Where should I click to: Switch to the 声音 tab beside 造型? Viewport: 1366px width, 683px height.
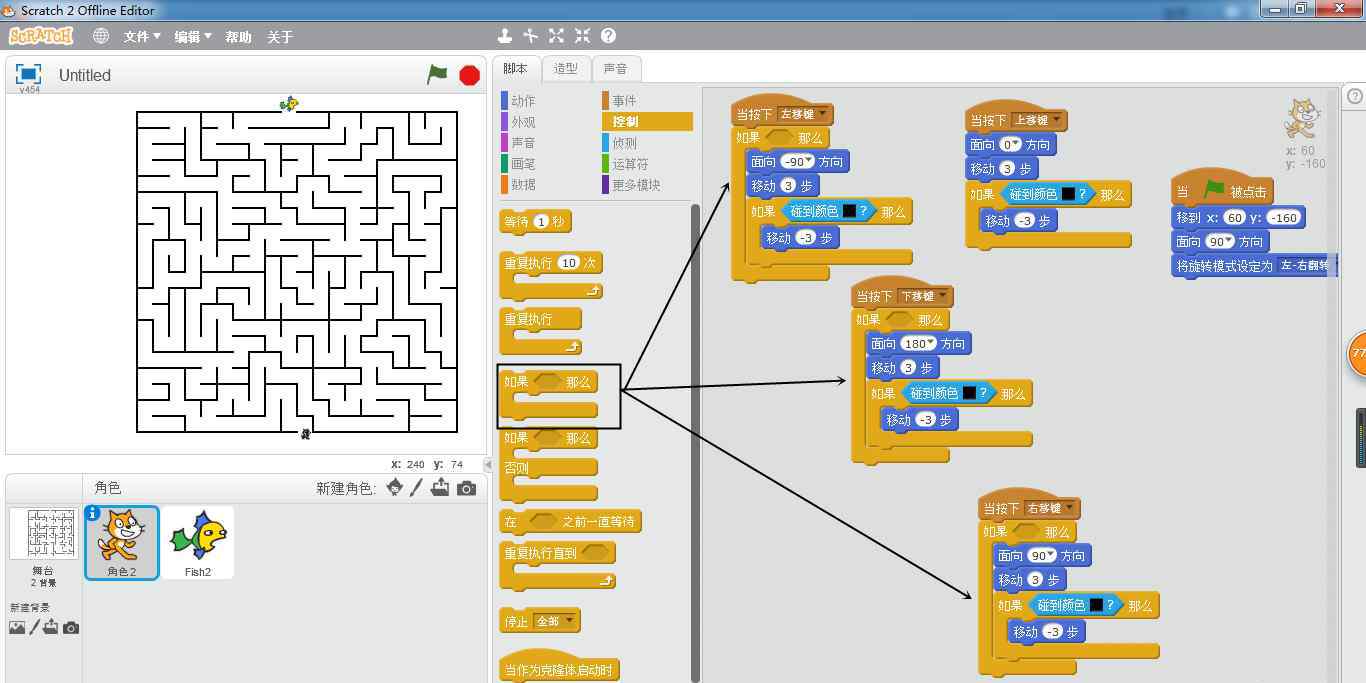[615, 68]
